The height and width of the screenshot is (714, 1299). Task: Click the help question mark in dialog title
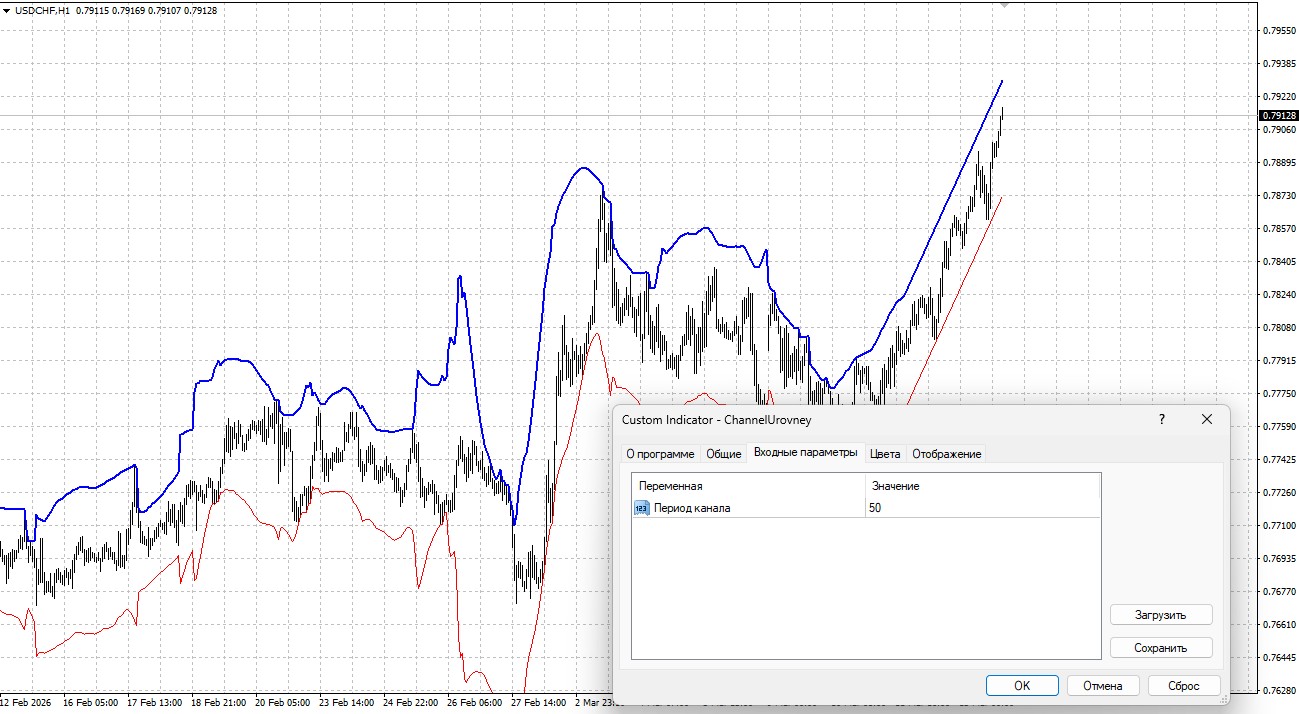click(1162, 420)
